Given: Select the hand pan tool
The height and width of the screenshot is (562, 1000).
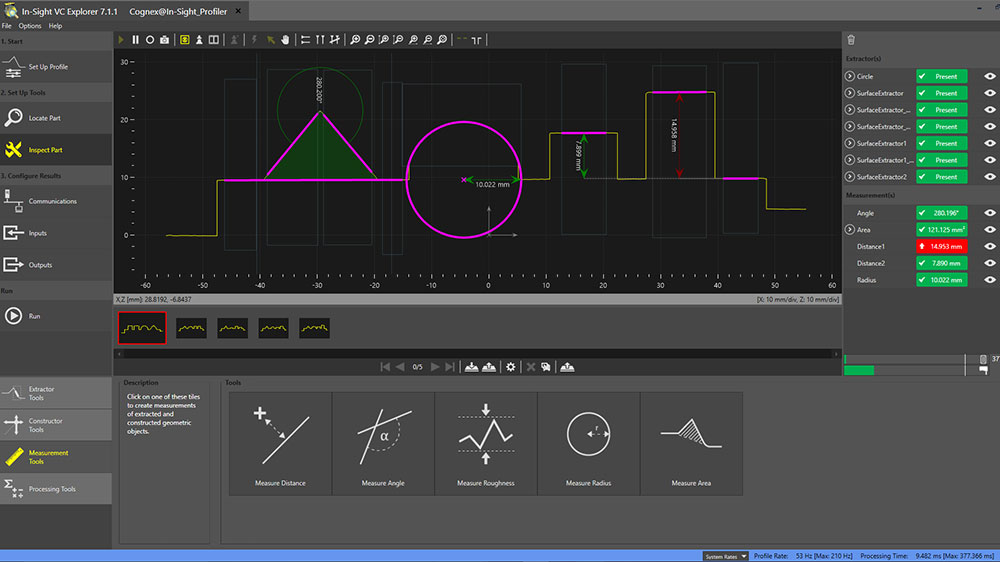Looking at the screenshot, I should [285, 40].
